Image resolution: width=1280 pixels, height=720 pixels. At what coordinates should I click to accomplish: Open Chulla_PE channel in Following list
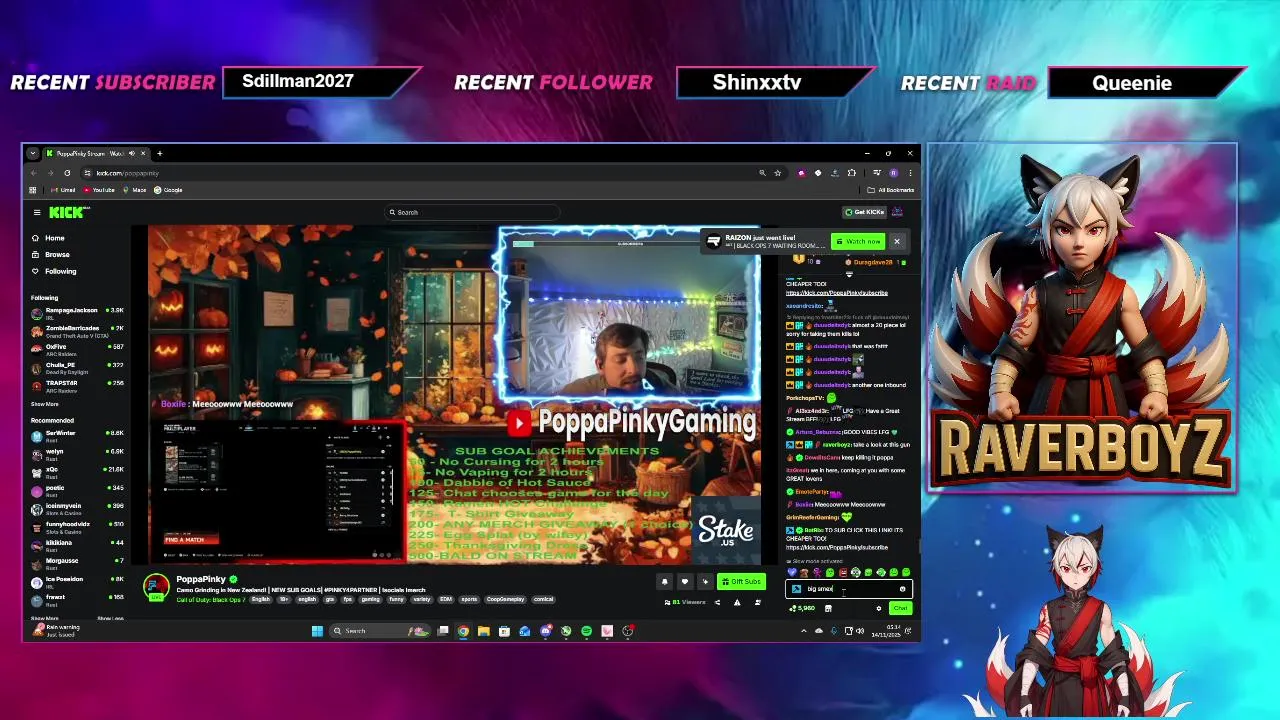point(77,366)
